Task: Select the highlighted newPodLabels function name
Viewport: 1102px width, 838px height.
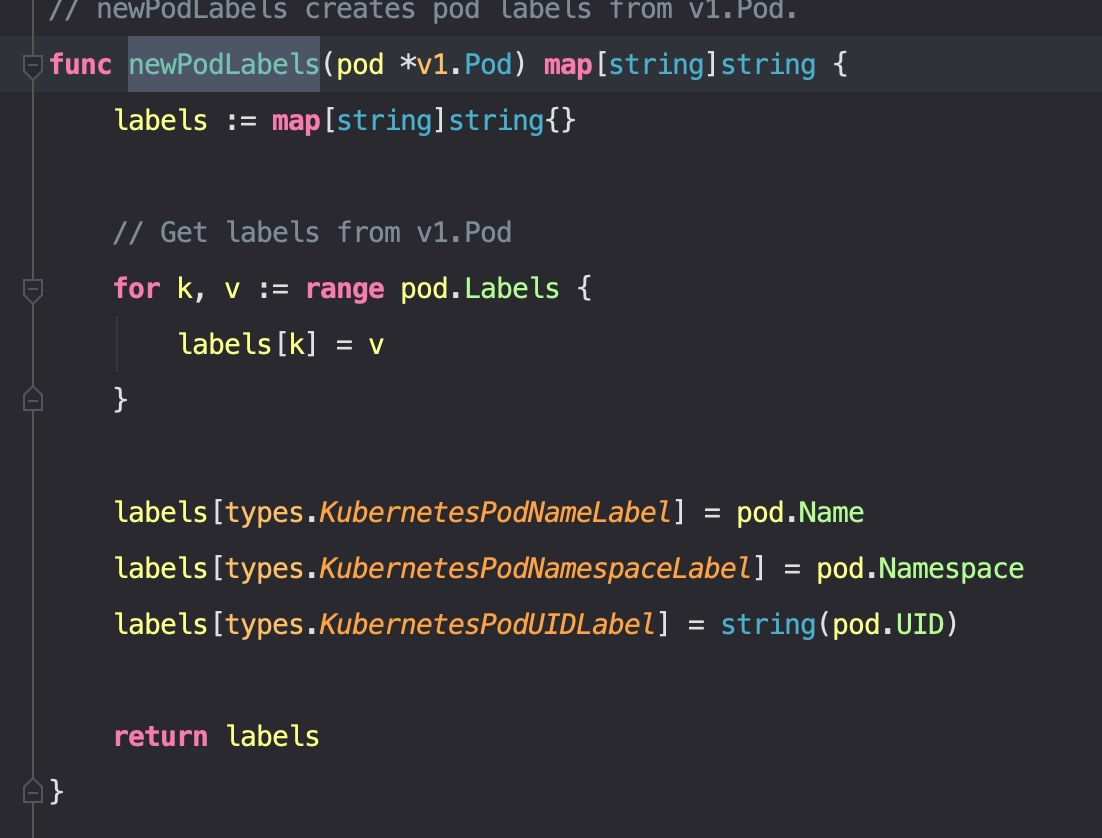Action: (223, 65)
